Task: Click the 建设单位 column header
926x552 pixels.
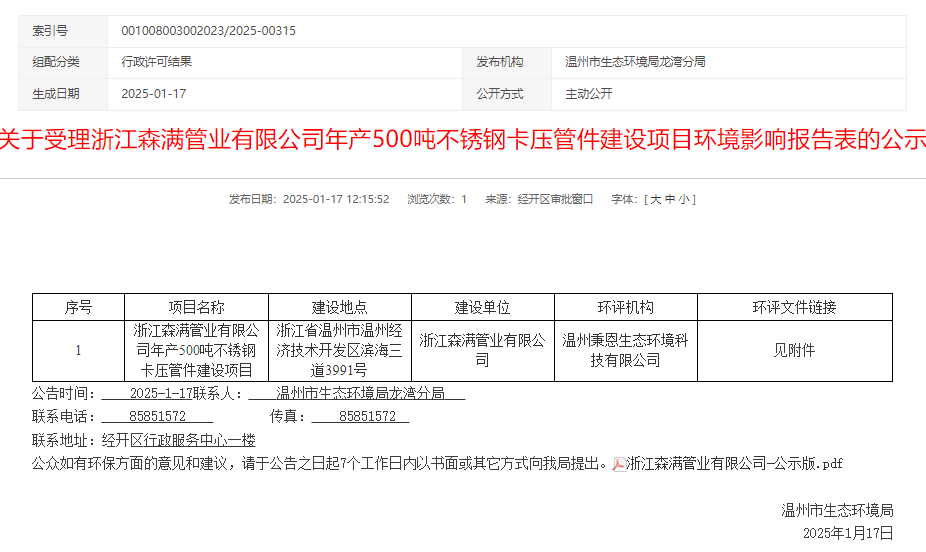Action: pos(482,307)
